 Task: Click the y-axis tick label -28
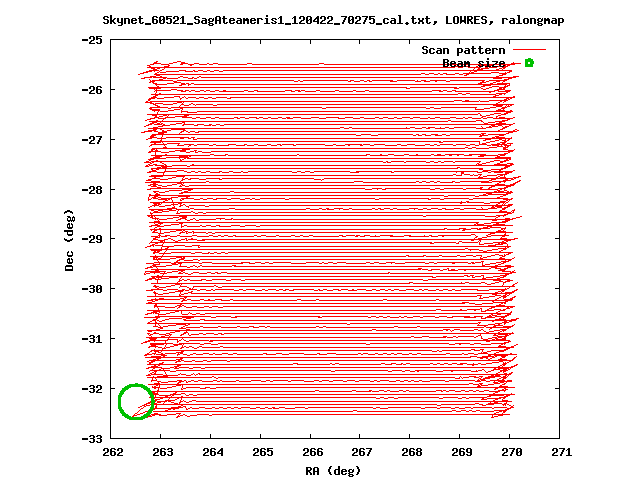(x=92, y=190)
